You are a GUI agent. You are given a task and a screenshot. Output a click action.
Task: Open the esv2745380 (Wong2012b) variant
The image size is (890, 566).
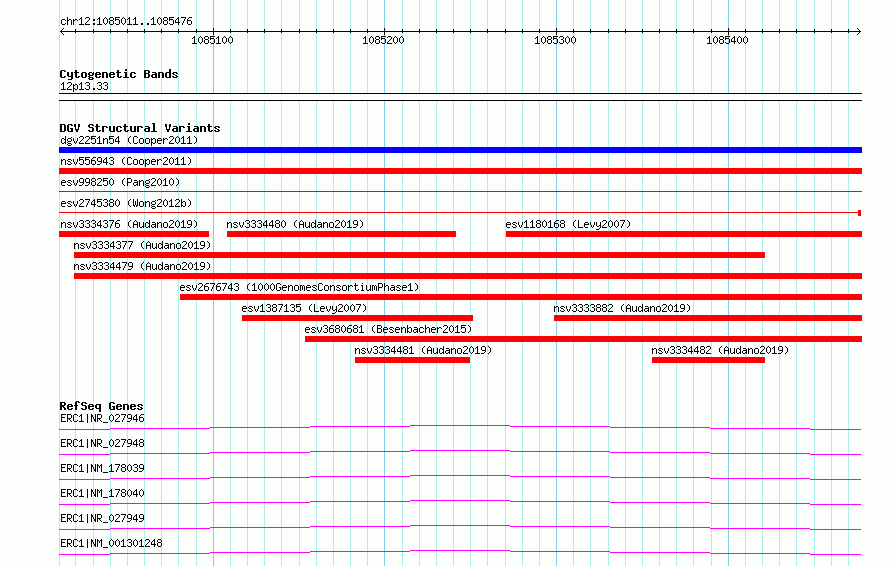[126, 203]
